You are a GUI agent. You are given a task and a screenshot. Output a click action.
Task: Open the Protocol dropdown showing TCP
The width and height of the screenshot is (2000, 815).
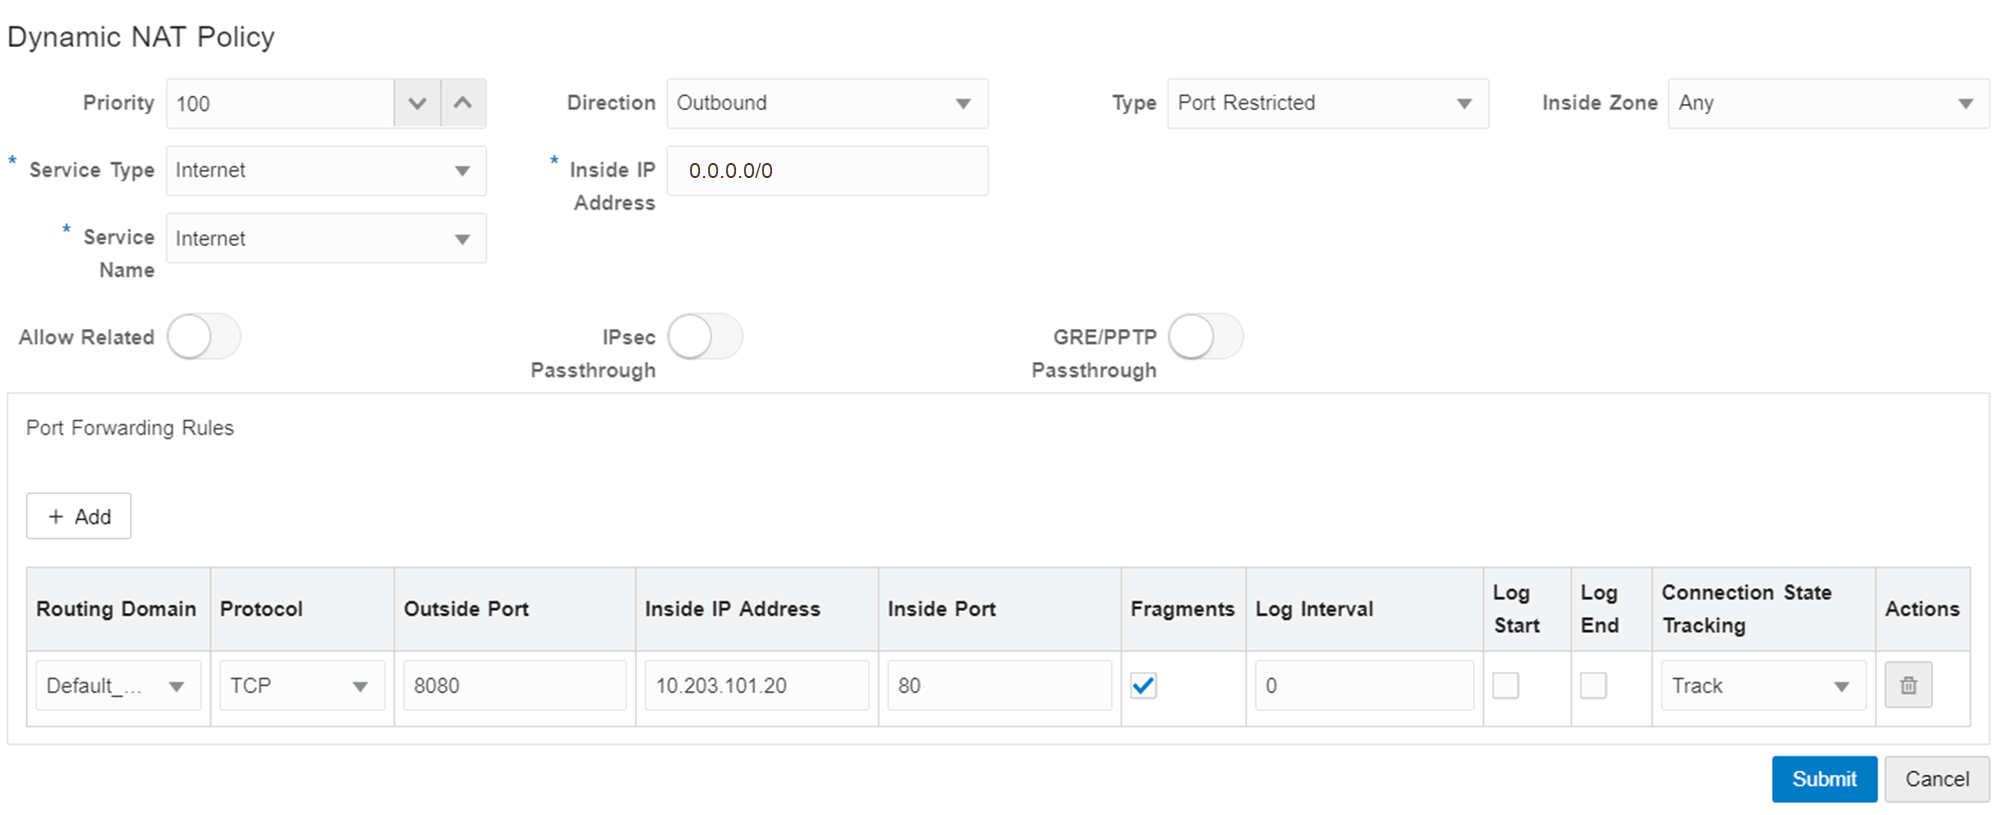click(x=301, y=686)
